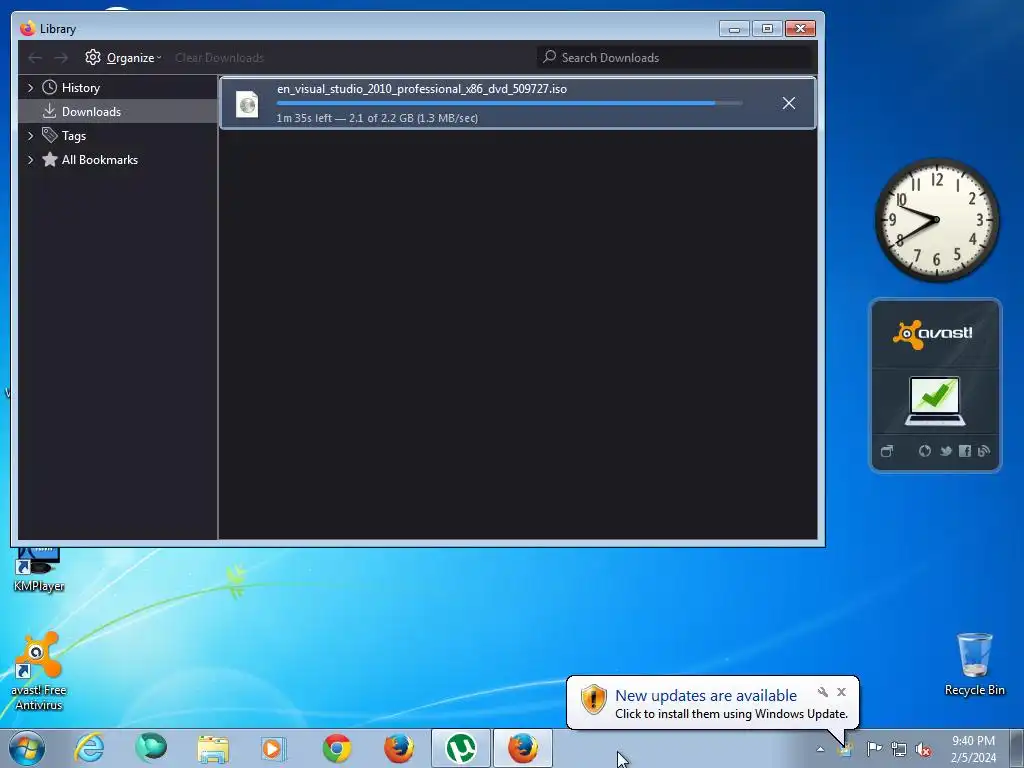
Task: Click Show desktop button at taskbar end
Action: [x=1016, y=748]
